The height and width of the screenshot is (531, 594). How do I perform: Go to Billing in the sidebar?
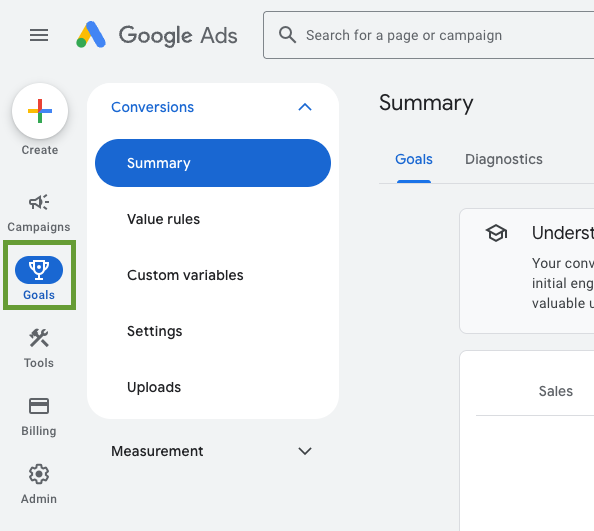(39, 417)
